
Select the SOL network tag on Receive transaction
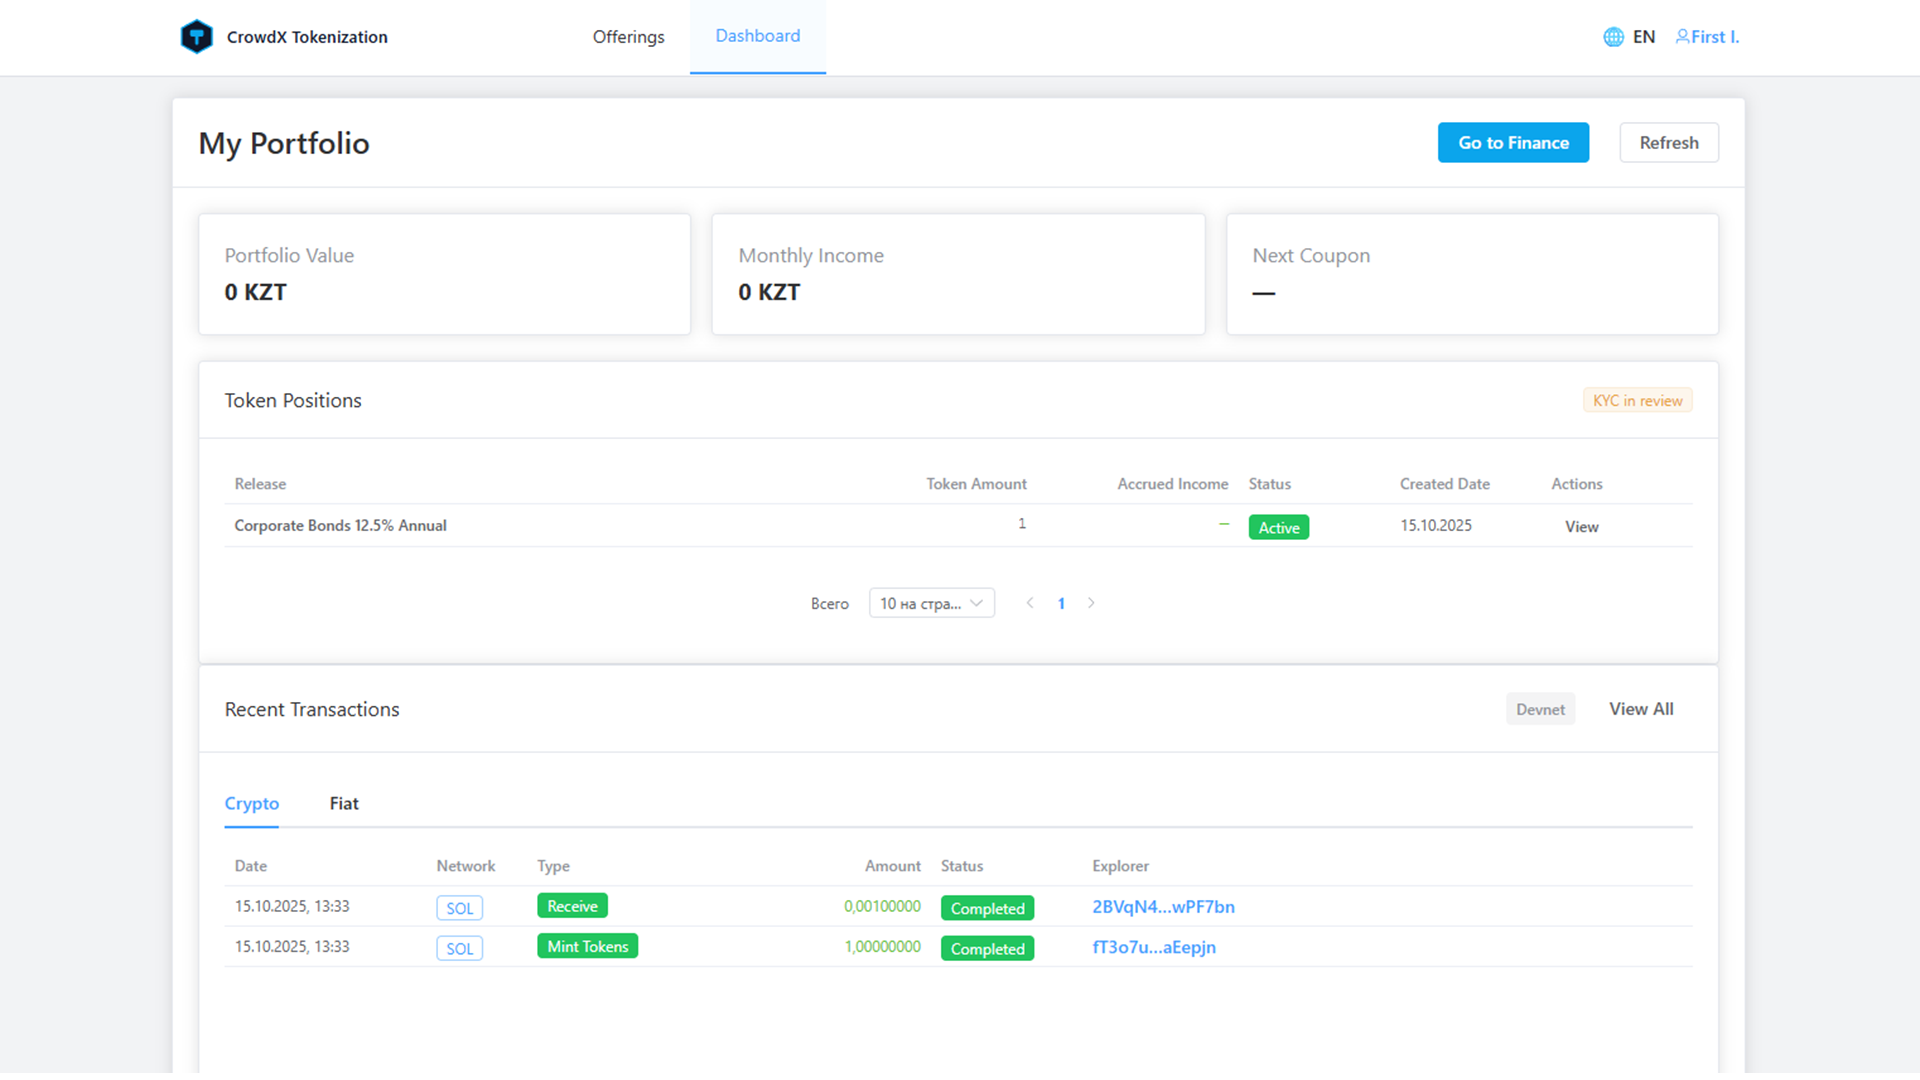(459, 907)
